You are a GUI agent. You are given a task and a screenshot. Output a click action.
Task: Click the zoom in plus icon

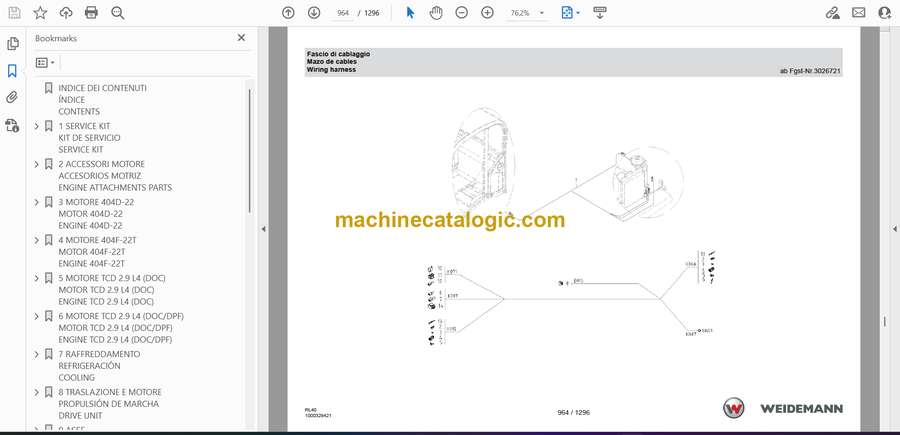coord(487,13)
